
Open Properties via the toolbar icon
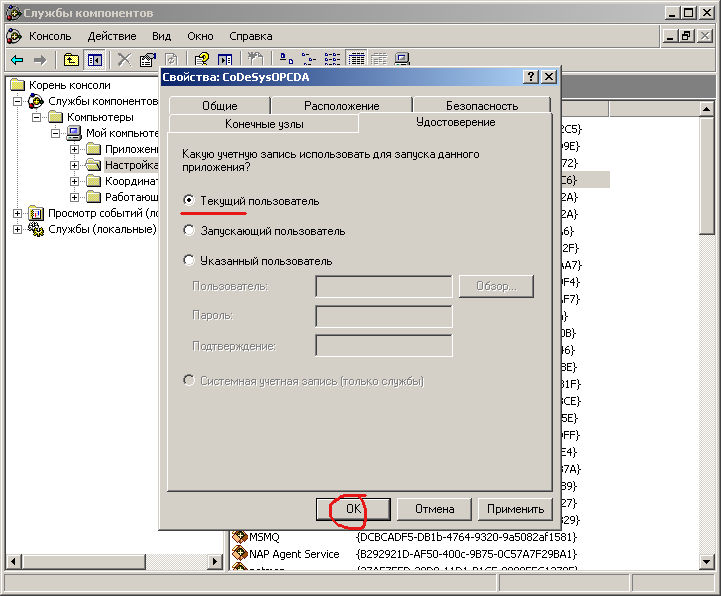coord(148,60)
